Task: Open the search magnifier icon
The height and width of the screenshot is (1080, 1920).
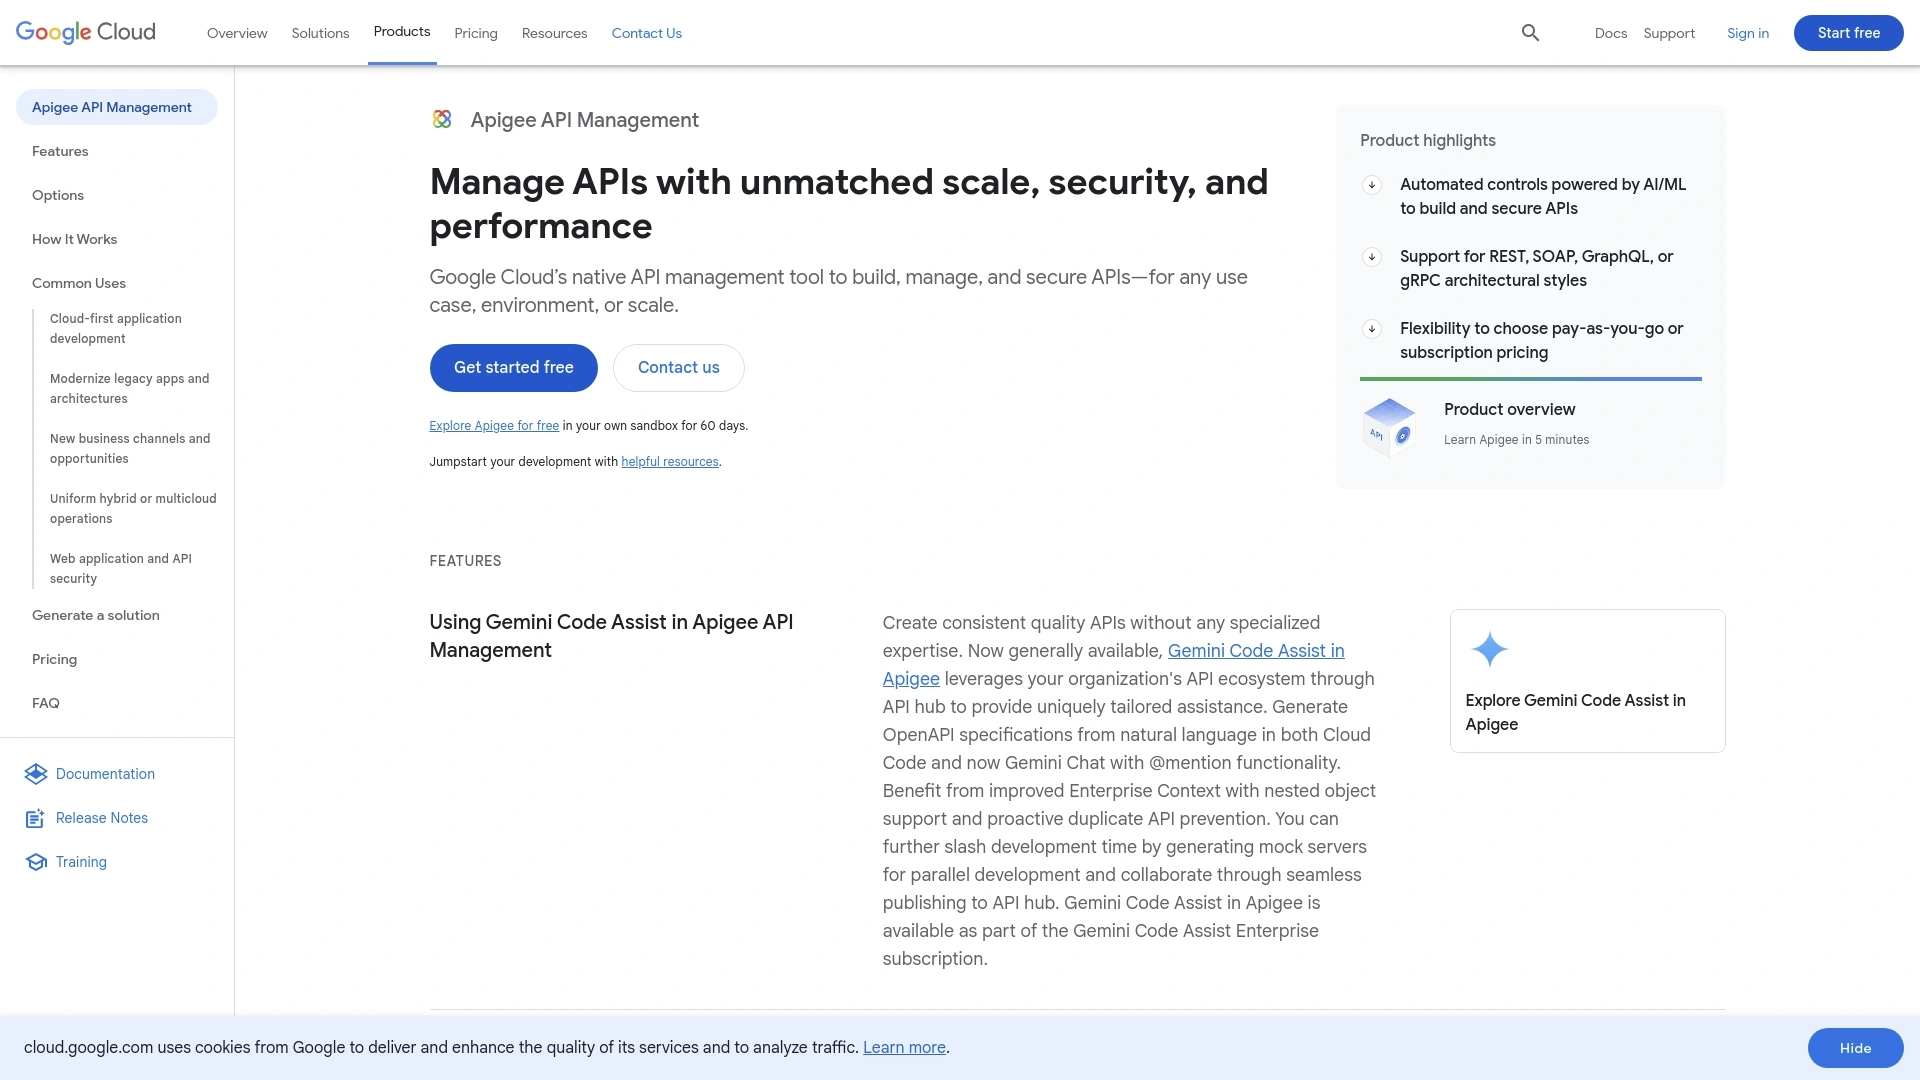Action: click(1530, 33)
